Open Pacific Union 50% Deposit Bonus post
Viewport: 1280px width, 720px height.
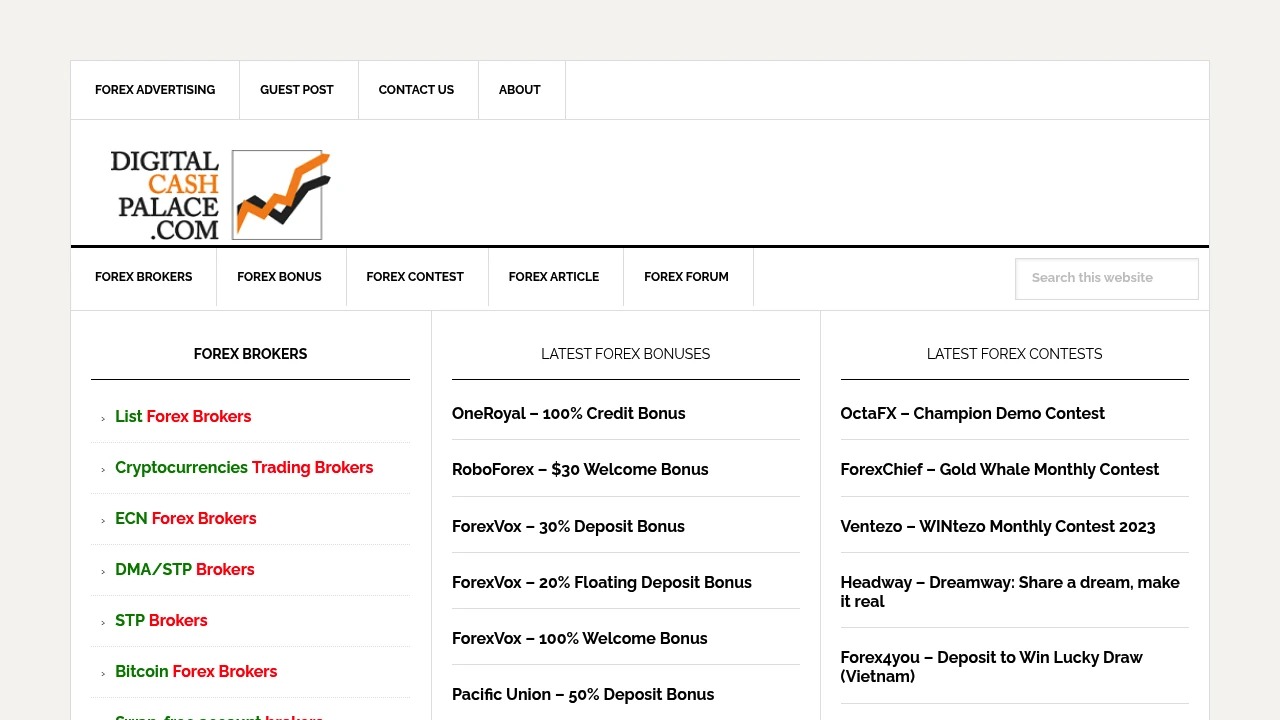[583, 695]
